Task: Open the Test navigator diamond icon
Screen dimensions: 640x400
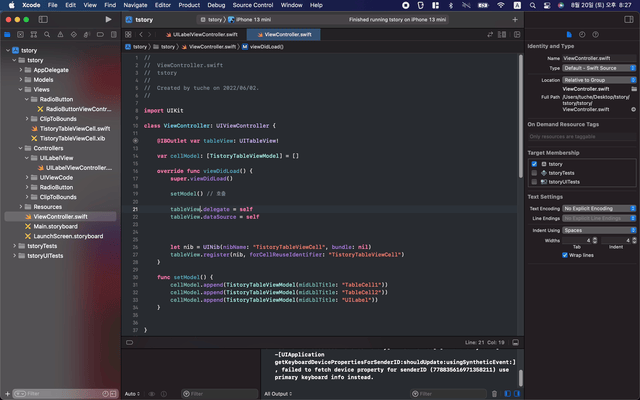Action: point(73,35)
